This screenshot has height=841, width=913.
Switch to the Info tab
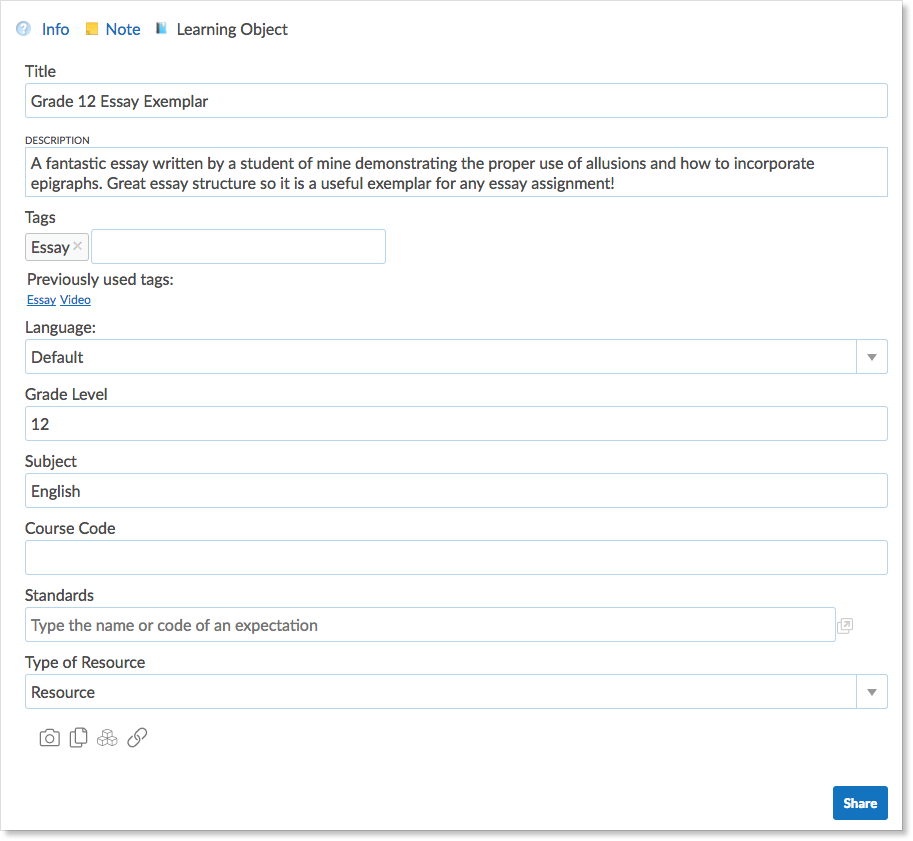pos(55,29)
